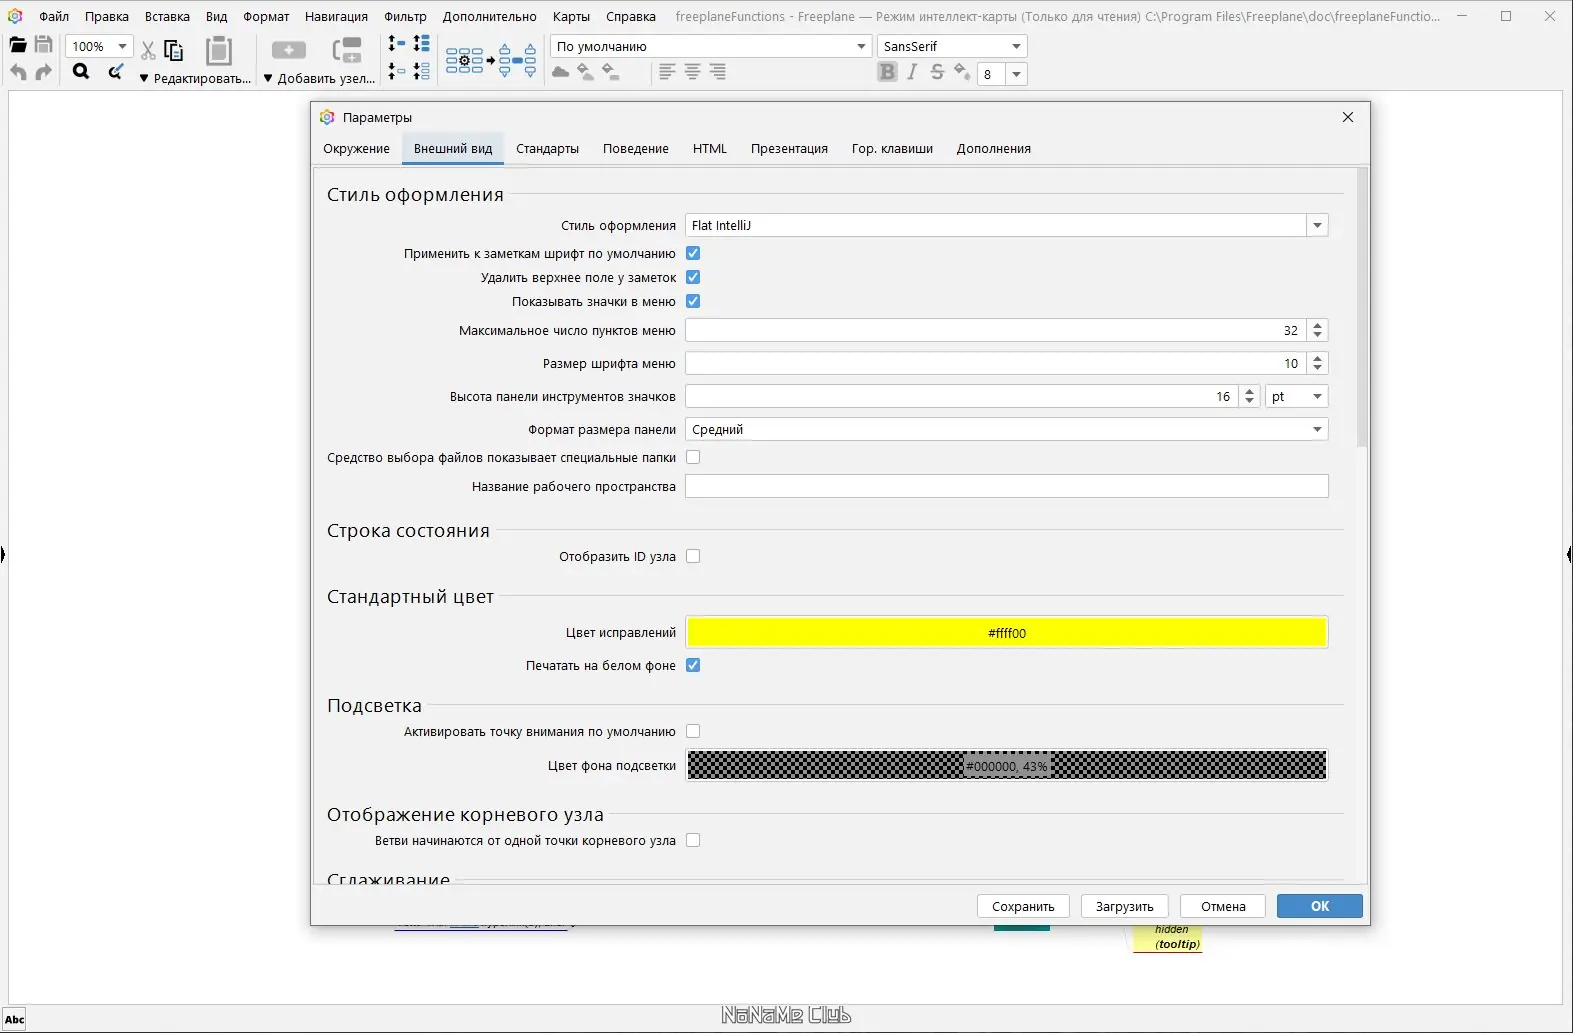Click the Отмена button
The height and width of the screenshot is (1033, 1573).
point(1223,907)
